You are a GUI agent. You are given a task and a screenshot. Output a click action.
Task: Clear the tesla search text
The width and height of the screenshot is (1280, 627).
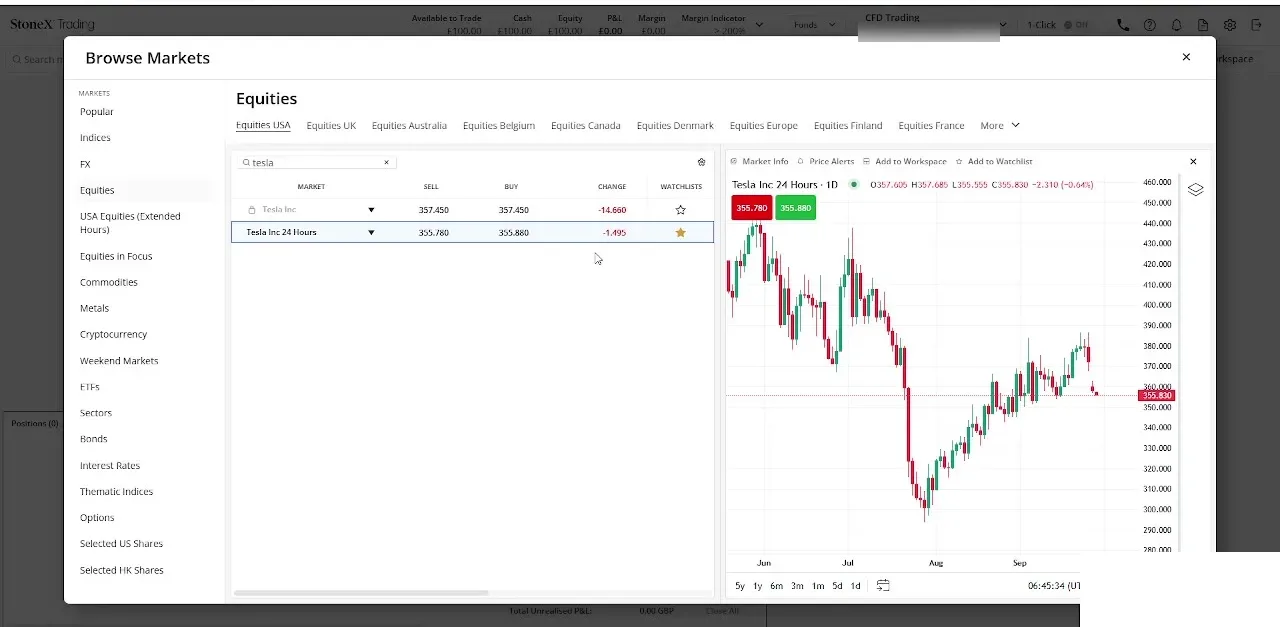click(386, 162)
